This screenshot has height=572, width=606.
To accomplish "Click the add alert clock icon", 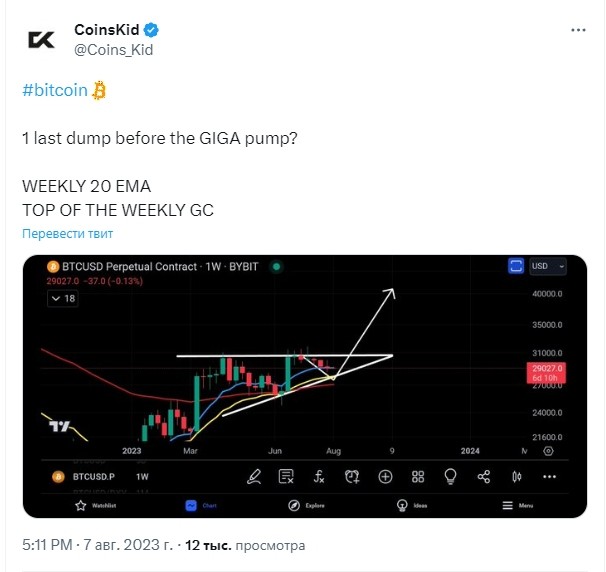I will tap(352, 477).
